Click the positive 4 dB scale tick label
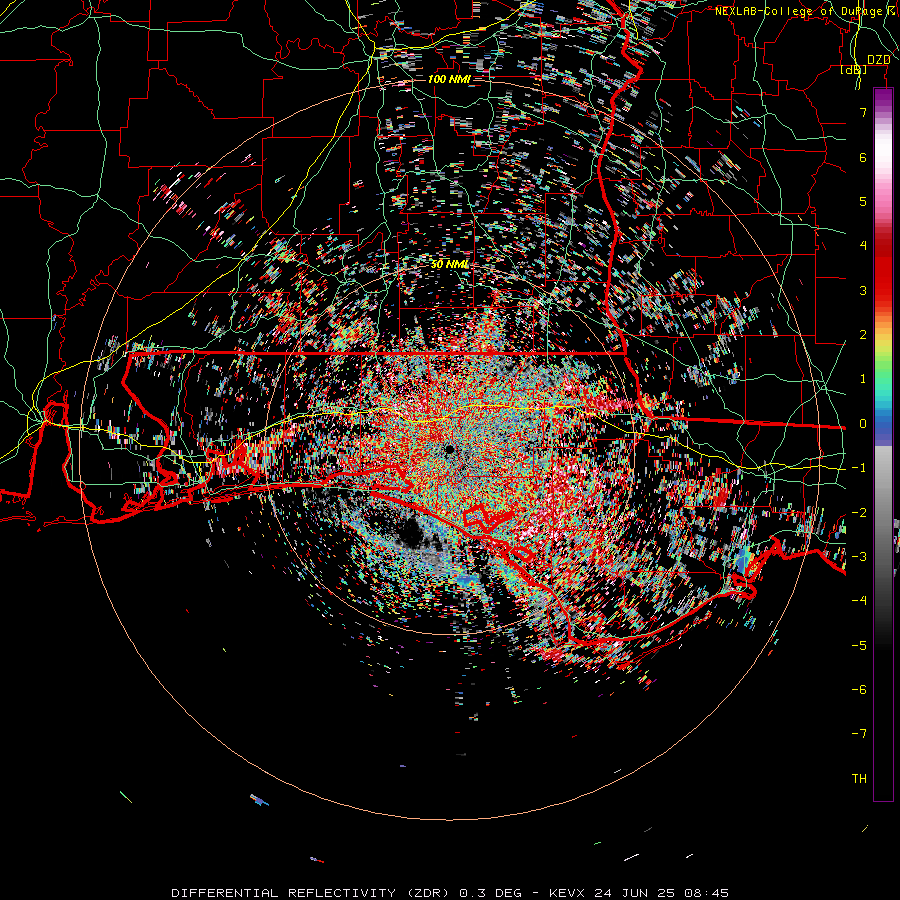The width and height of the screenshot is (900, 900). click(x=863, y=246)
